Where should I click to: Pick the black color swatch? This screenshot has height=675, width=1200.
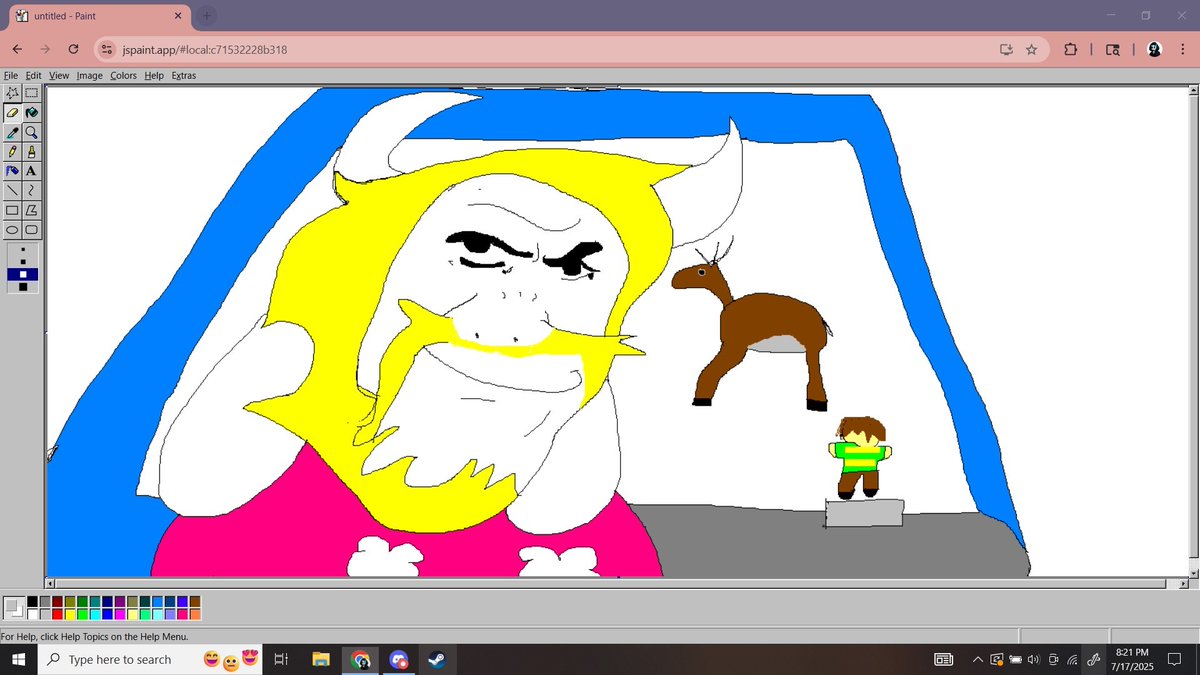coord(32,602)
